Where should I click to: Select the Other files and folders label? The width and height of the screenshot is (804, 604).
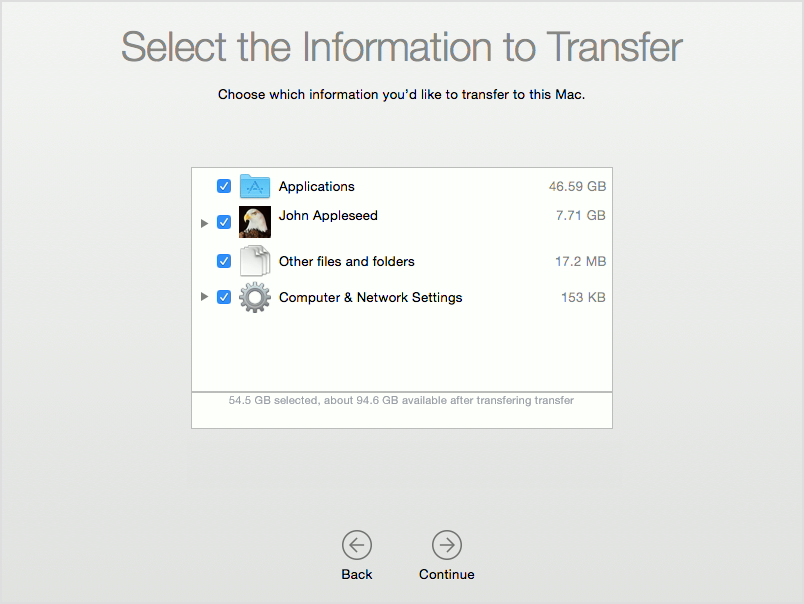click(x=347, y=261)
